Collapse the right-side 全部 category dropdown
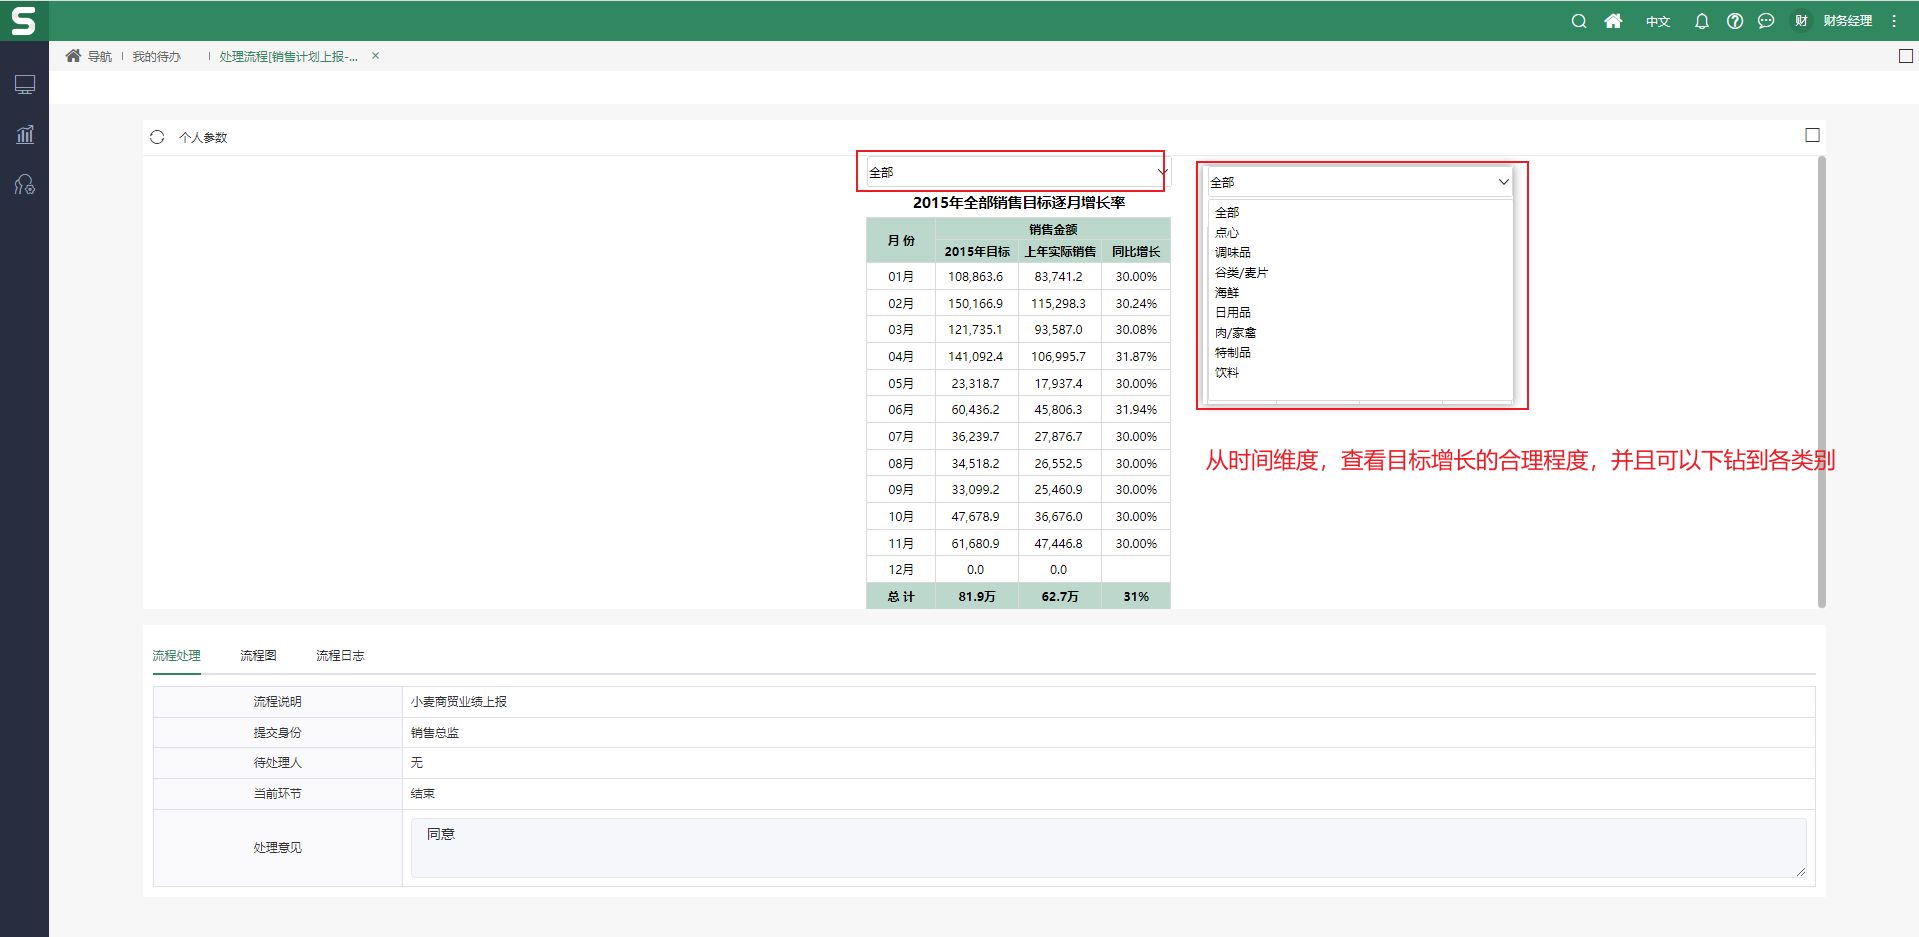Image resolution: width=1919 pixels, height=937 pixels. coord(1360,182)
